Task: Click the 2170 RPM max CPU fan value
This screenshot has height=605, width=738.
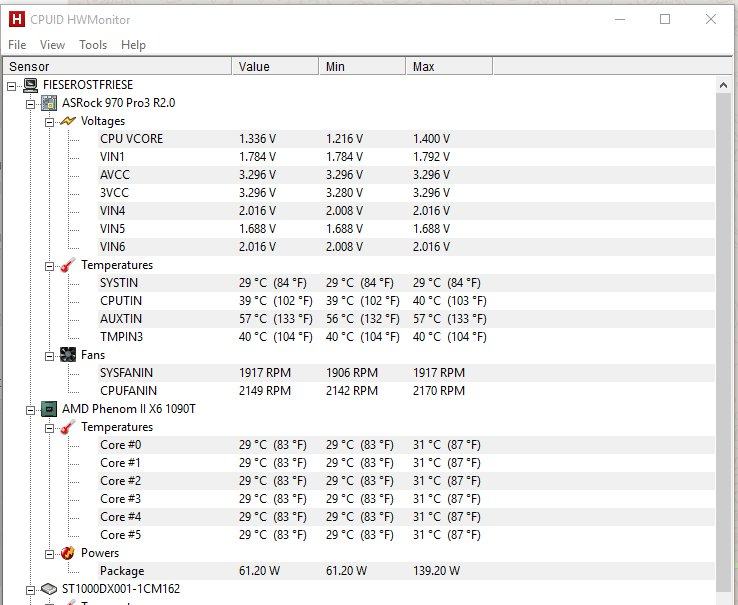Action: coord(439,391)
